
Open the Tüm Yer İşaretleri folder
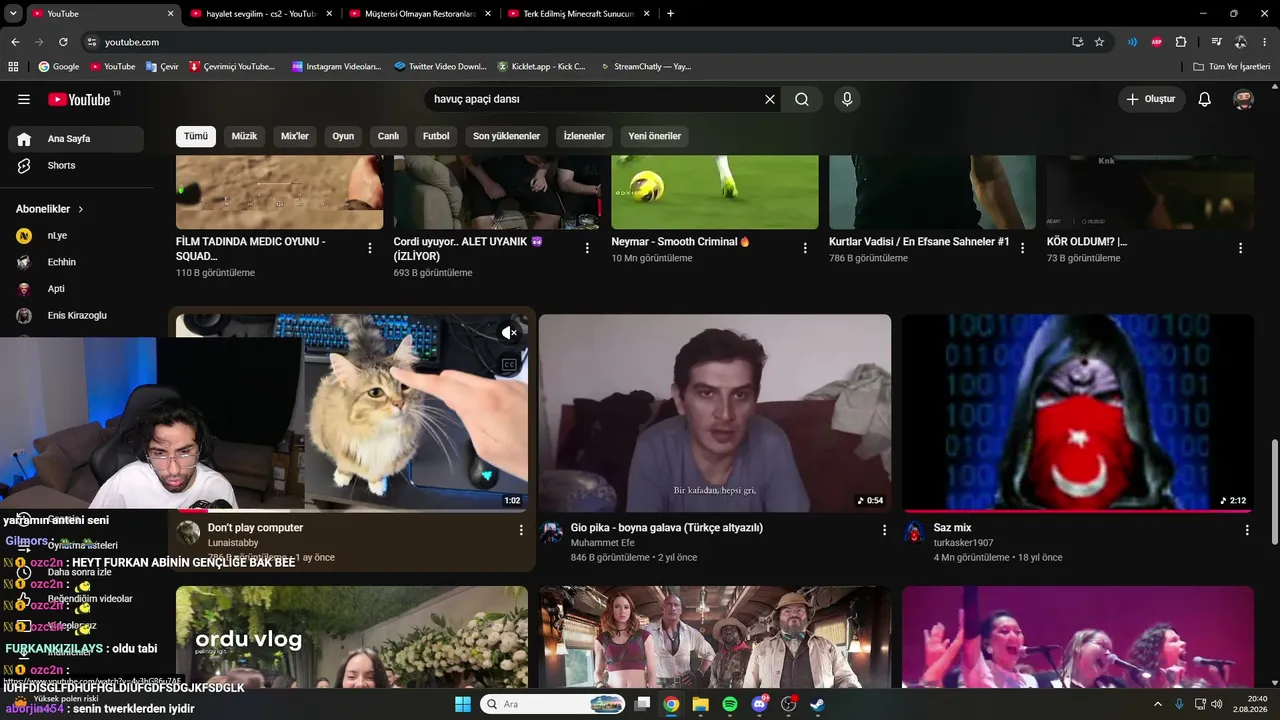click(x=1231, y=66)
